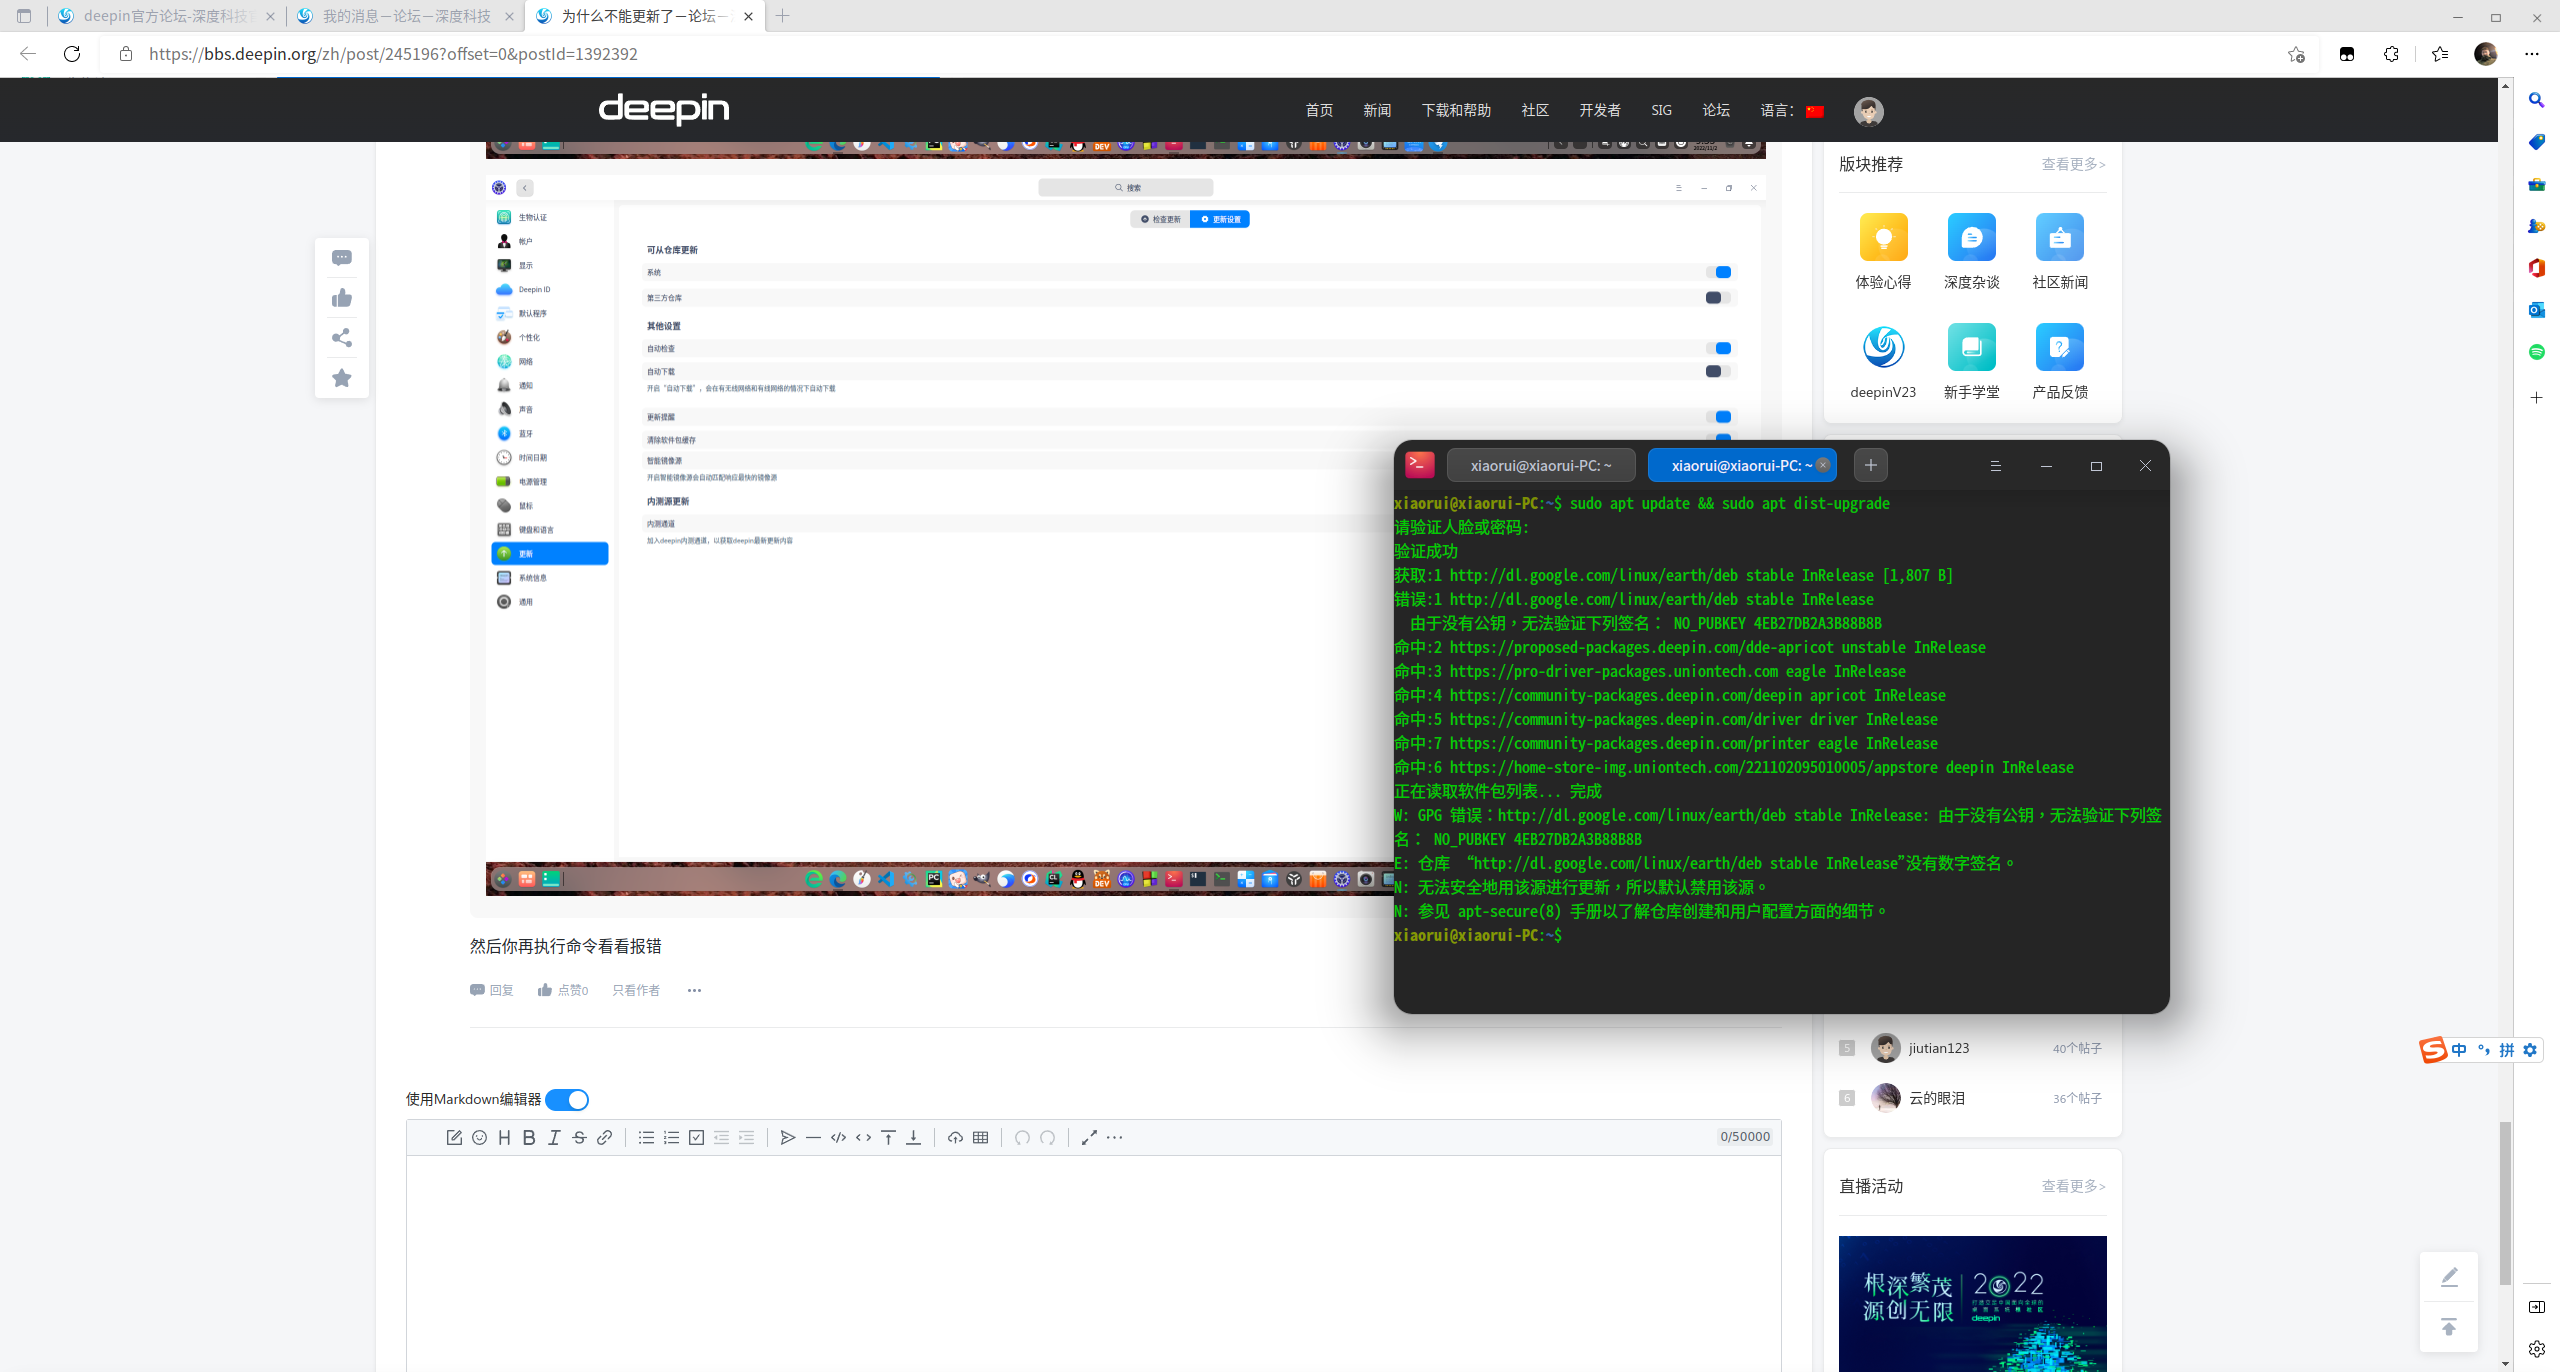Image resolution: width=2560 pixels, height=1372 pixels.
Task: Click 回复 button under the post
Action: [x=492, y=990]
